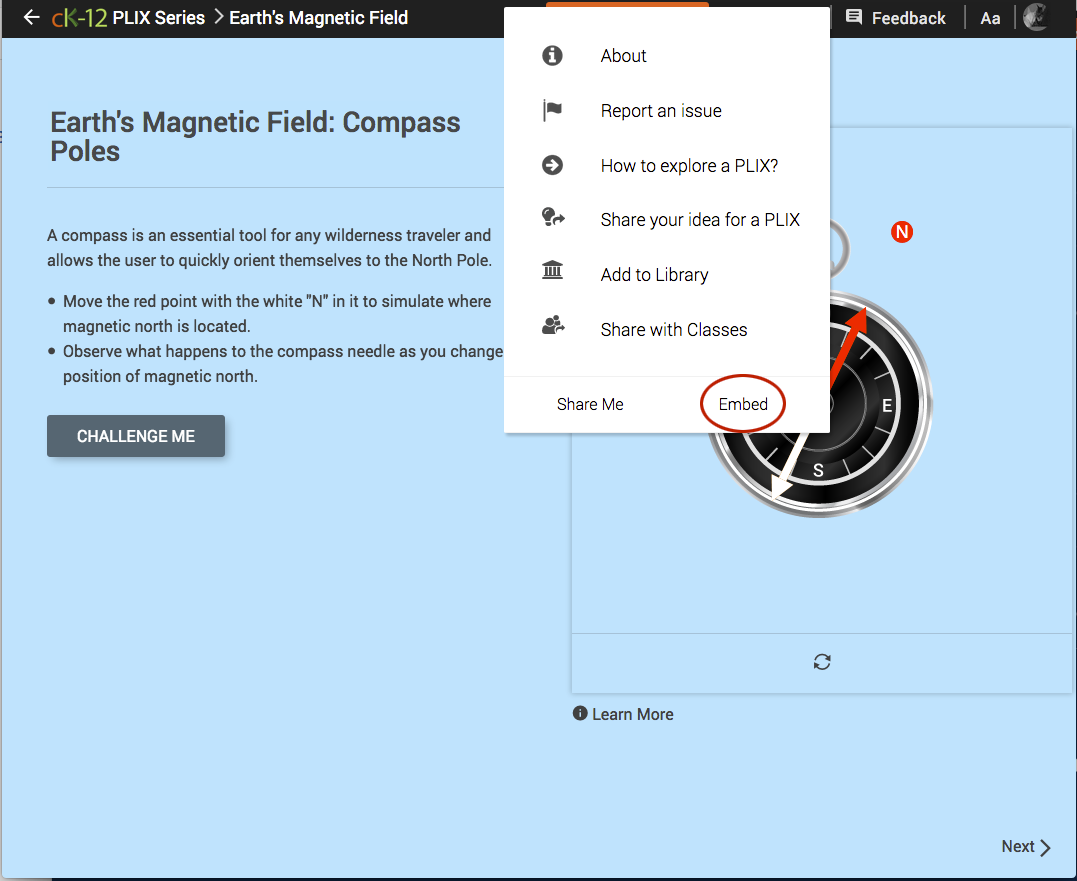
Task: Open the CK-12 logo home link
Action: pos(79,18)
